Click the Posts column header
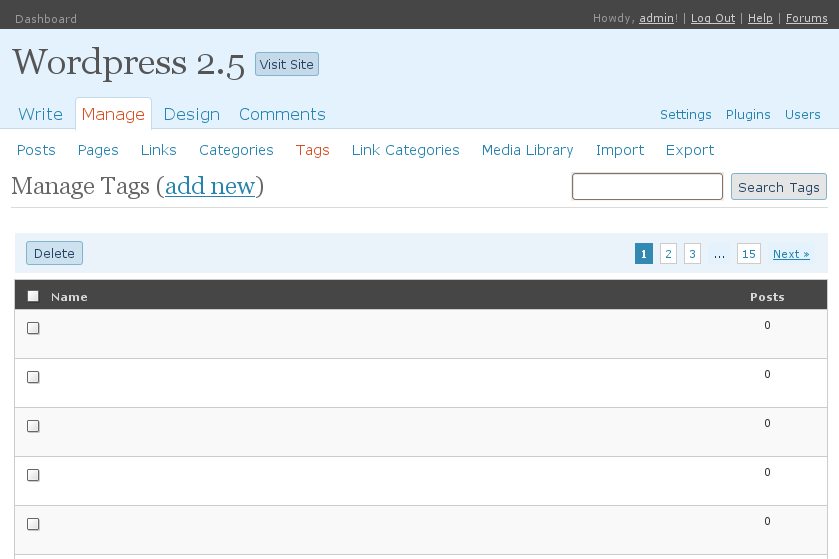Image resolution: width=839 pixels, height=559 pixels. pos(767,297)
